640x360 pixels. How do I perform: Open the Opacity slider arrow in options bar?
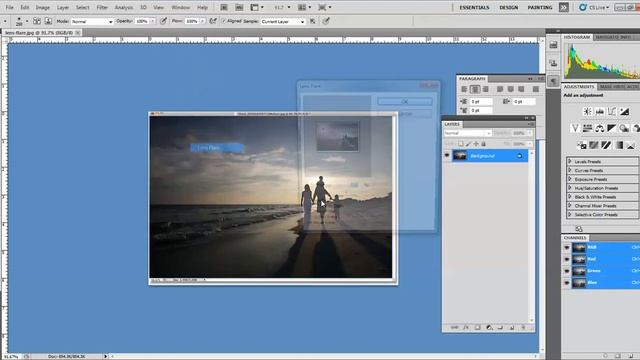pyautogui.click(x=153, y=21)
